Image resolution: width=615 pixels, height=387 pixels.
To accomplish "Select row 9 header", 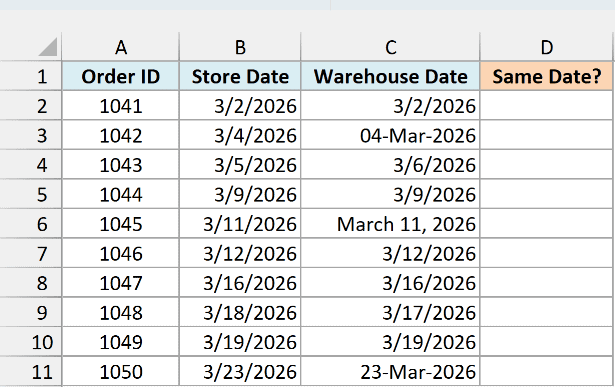I will pyautogui.click(x=31, y=313).
